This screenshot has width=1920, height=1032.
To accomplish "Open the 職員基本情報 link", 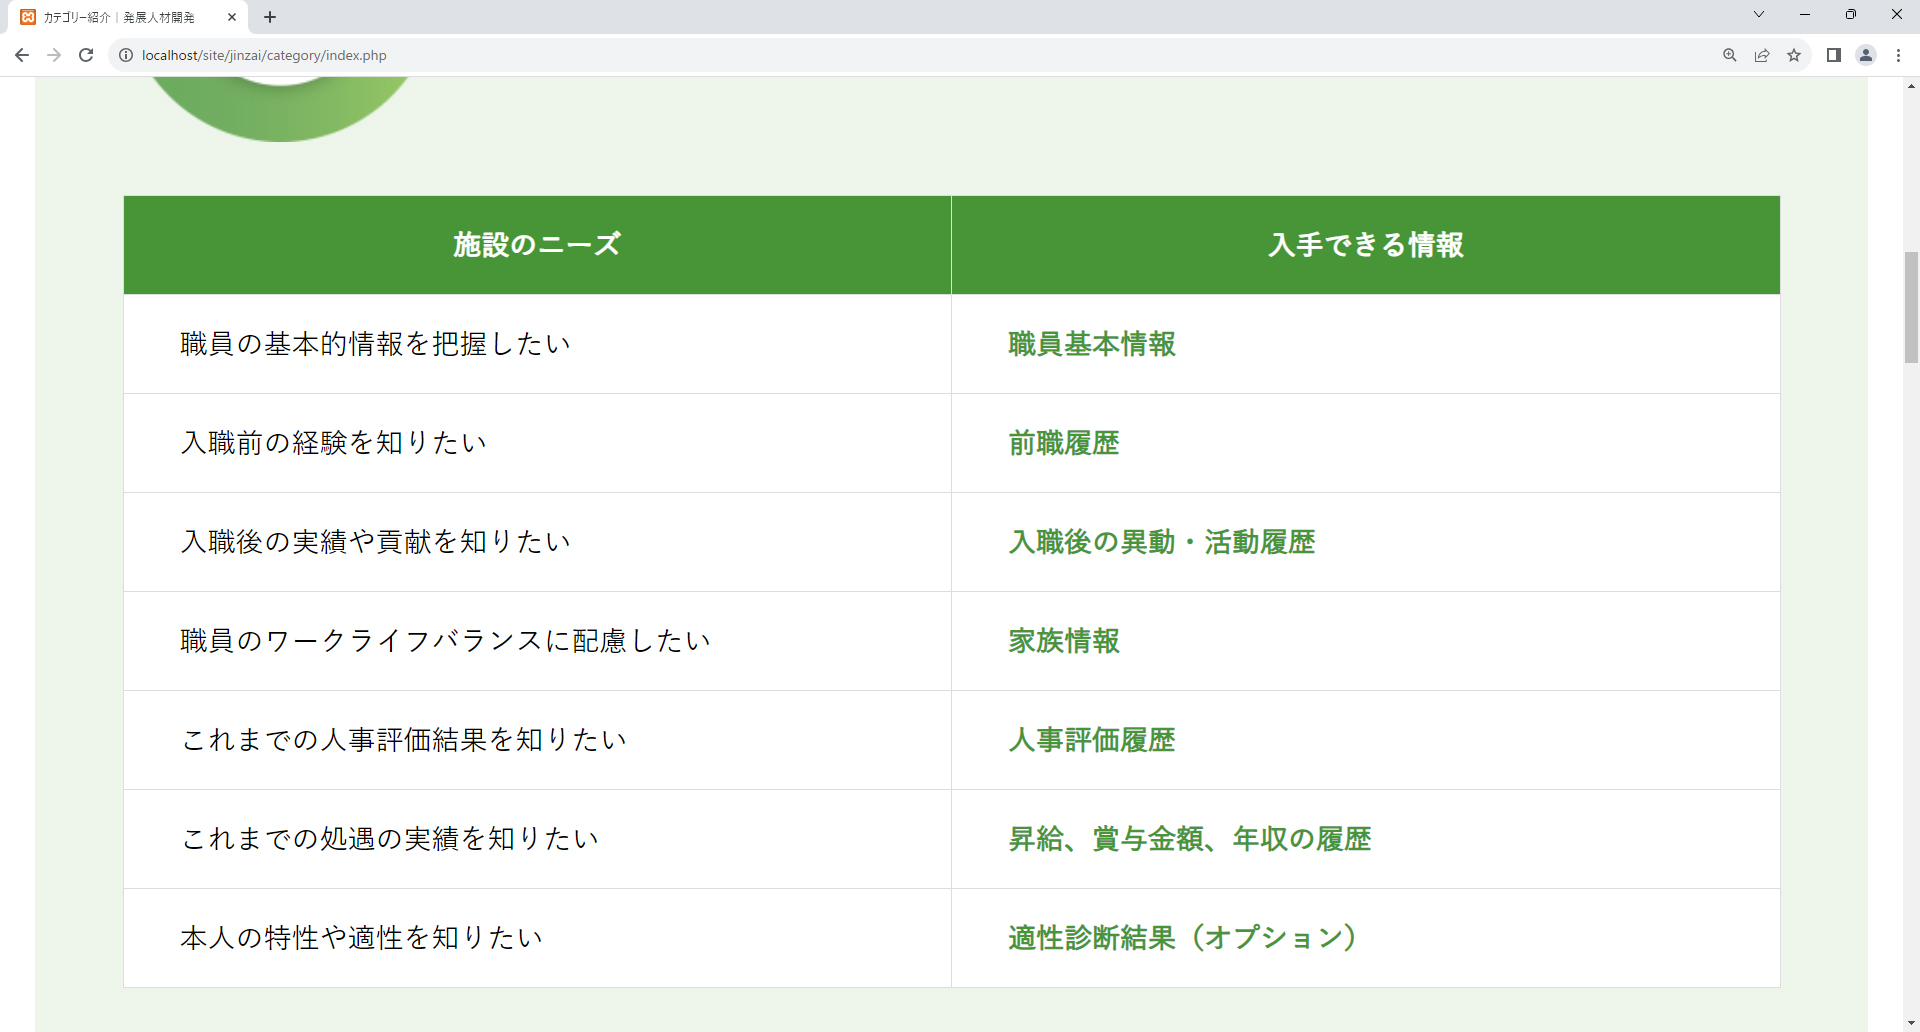I will [x=1091, y=344].
